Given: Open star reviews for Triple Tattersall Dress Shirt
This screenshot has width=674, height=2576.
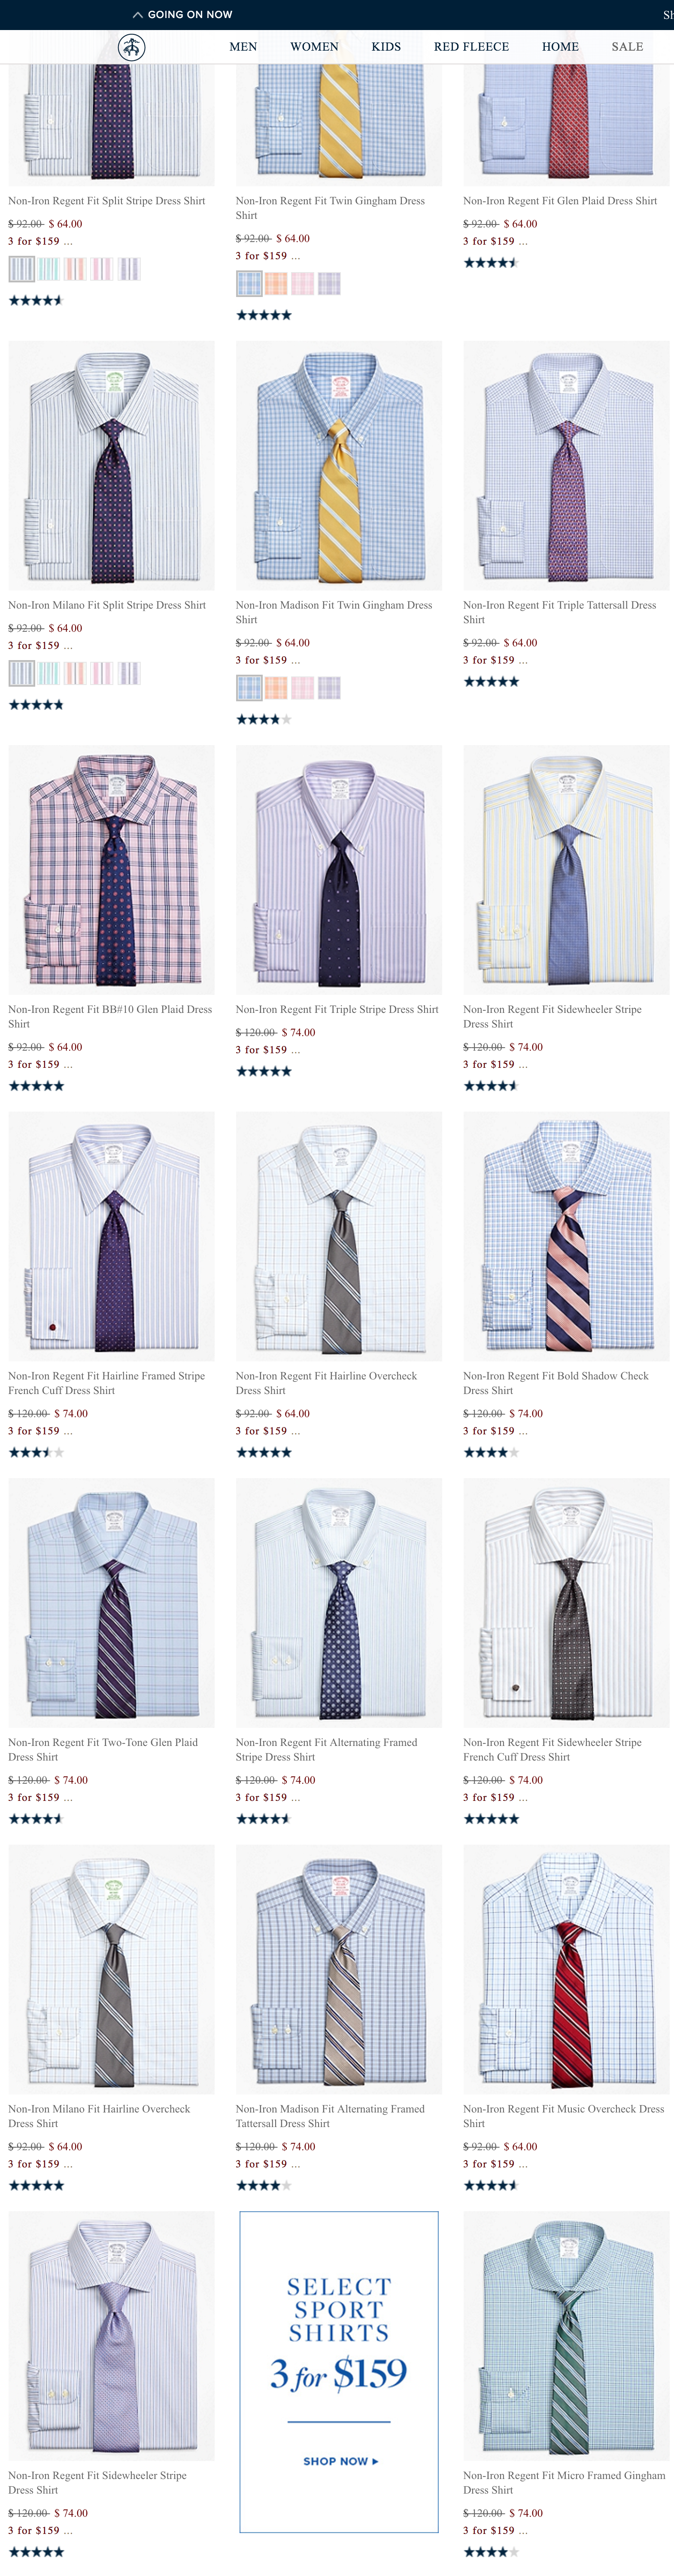Looking at the screenshot, I should pyautogui.click(x=490, y=682).
